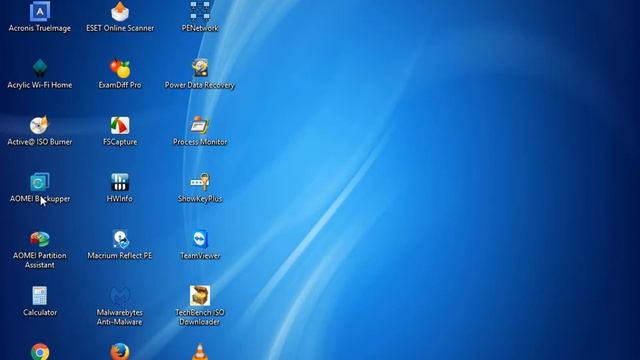
Task: Click the "FSCapture" label text
Action: (x=120, y=142)
